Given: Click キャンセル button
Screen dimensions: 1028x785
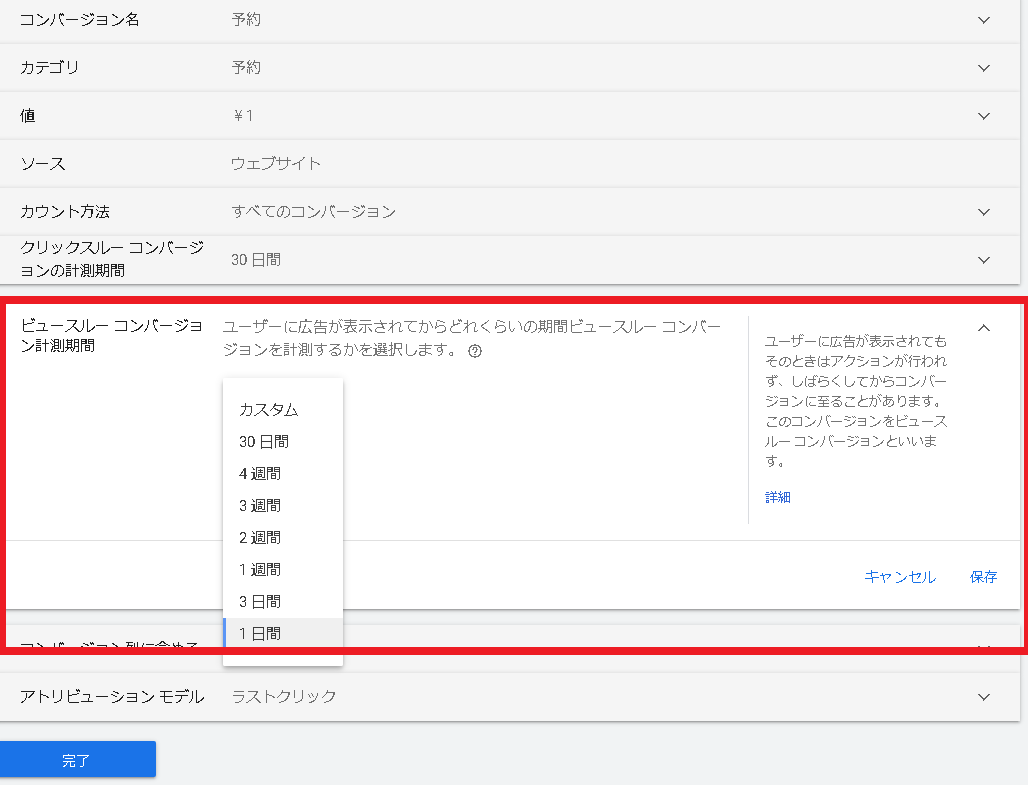Looking at the screenshot, I should (900, 577).
